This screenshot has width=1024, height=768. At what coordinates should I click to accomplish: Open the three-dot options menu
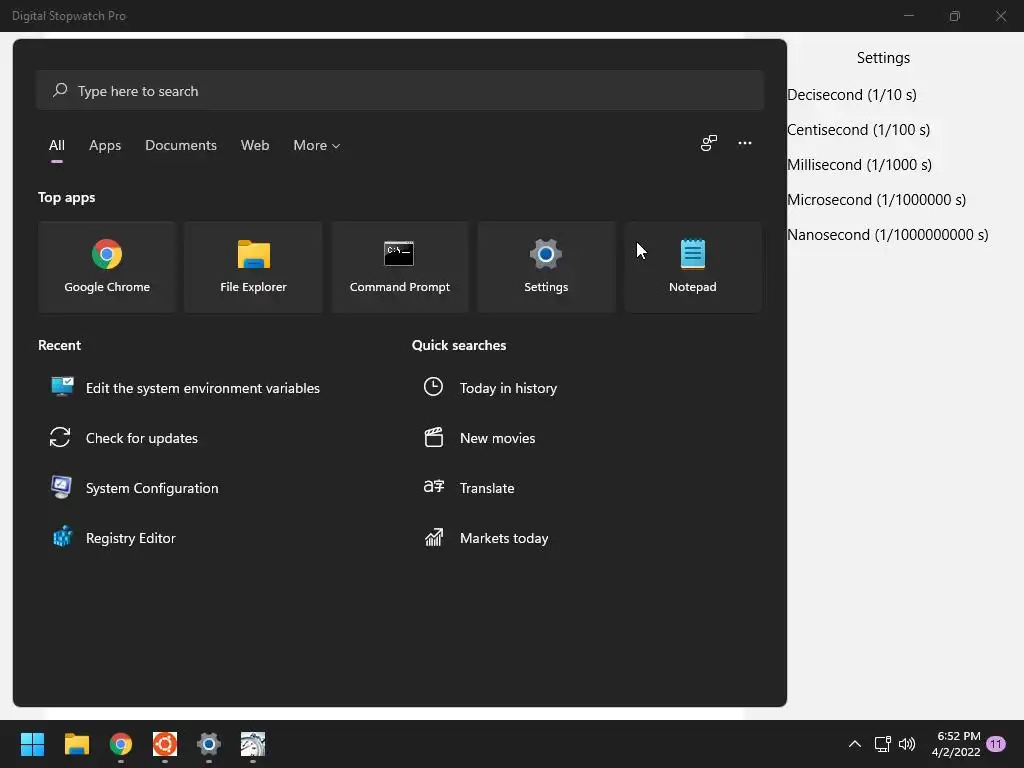745,143
